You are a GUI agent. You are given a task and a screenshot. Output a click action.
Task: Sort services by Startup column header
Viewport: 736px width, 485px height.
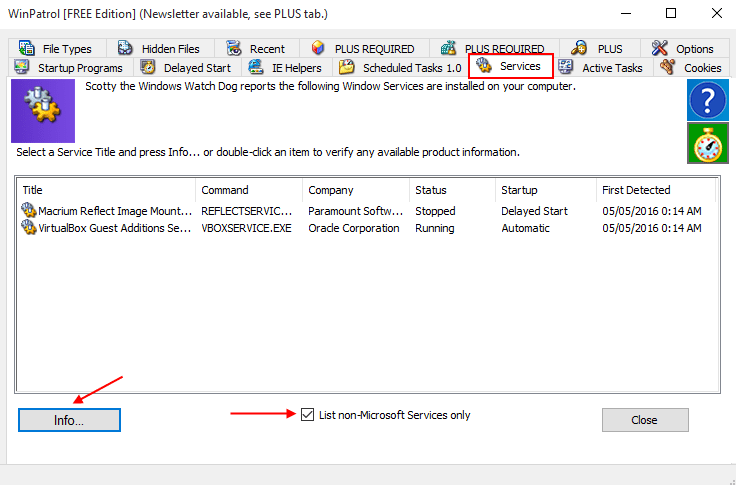pyautogui.click(x=546, y=190)
